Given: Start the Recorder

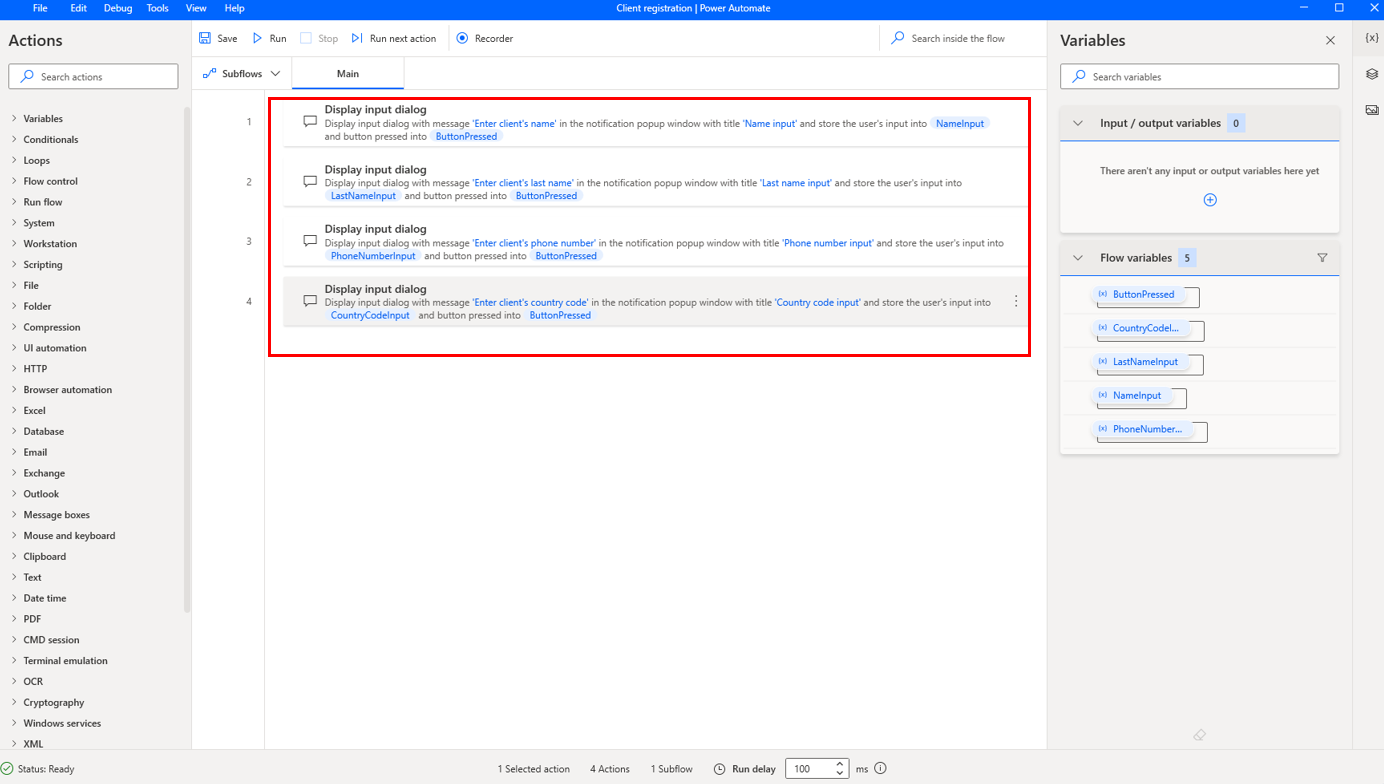Looking at the screenshot, I should (483, 38).
